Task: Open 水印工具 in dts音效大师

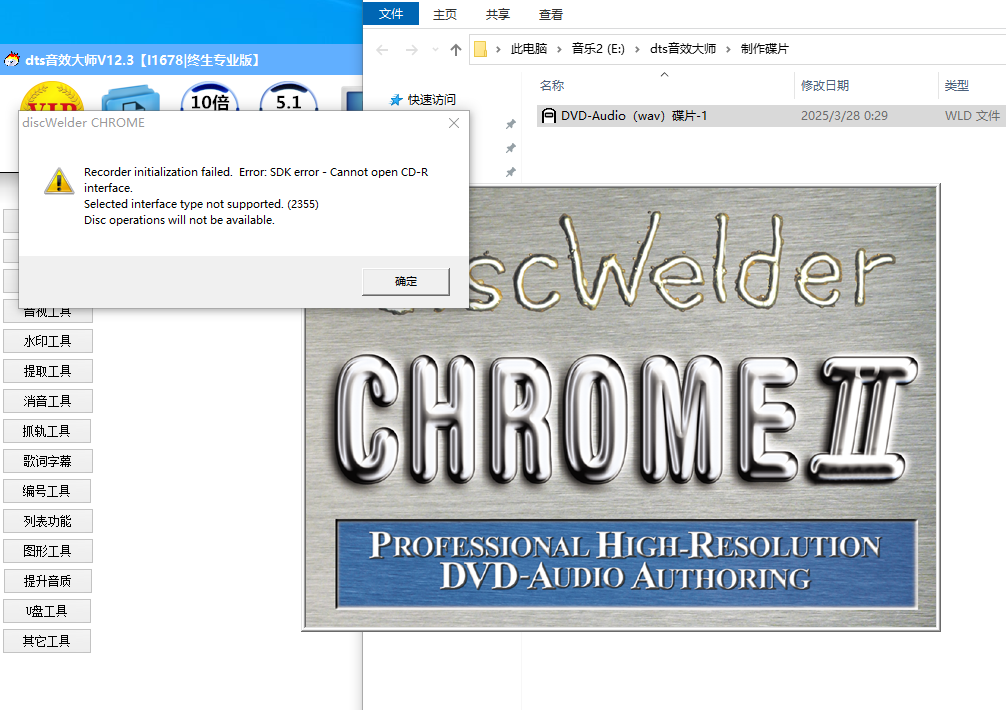Action: click(47, 341)
